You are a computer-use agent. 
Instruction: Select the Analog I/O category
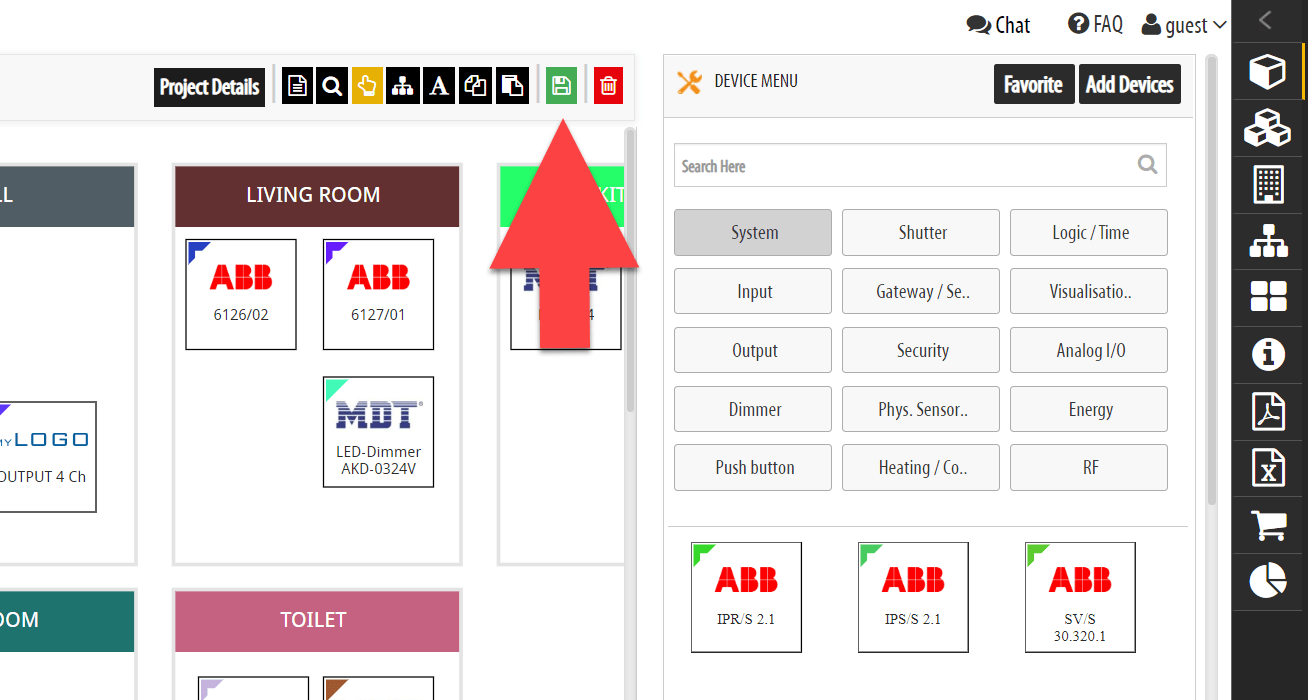1089,351
